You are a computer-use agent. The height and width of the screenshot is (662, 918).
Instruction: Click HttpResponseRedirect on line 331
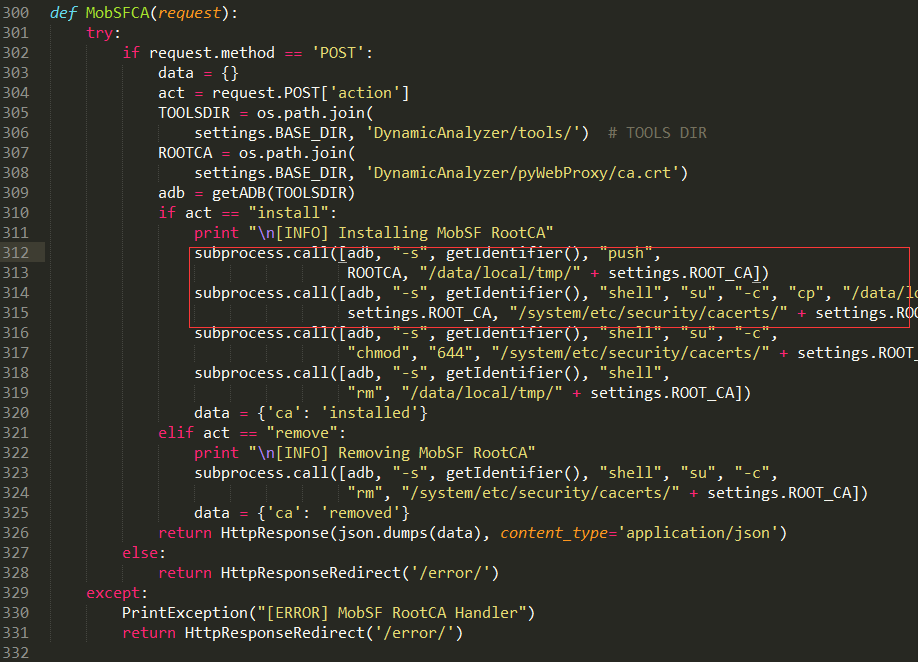coord(275,633)
